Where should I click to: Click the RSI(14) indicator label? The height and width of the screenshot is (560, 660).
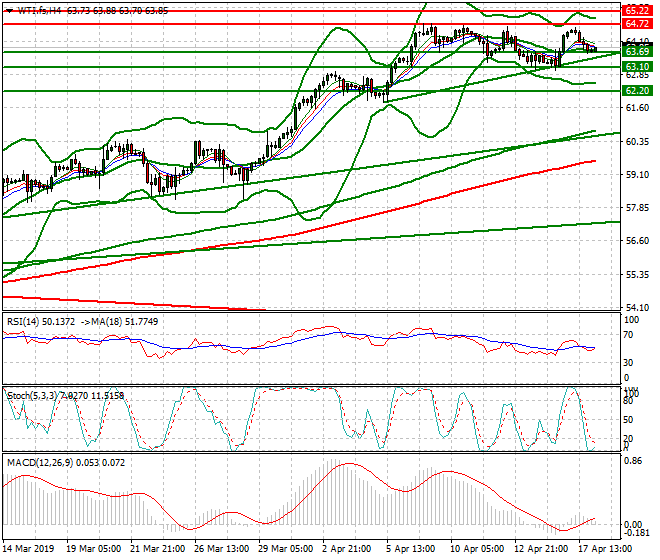[23, 322]
